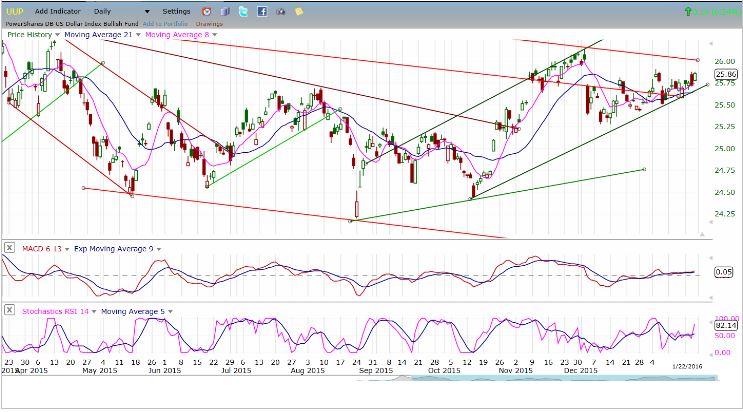Click the Nov 2015 axis label
This screenshot has height=412, width=743.
pos(515,370)
